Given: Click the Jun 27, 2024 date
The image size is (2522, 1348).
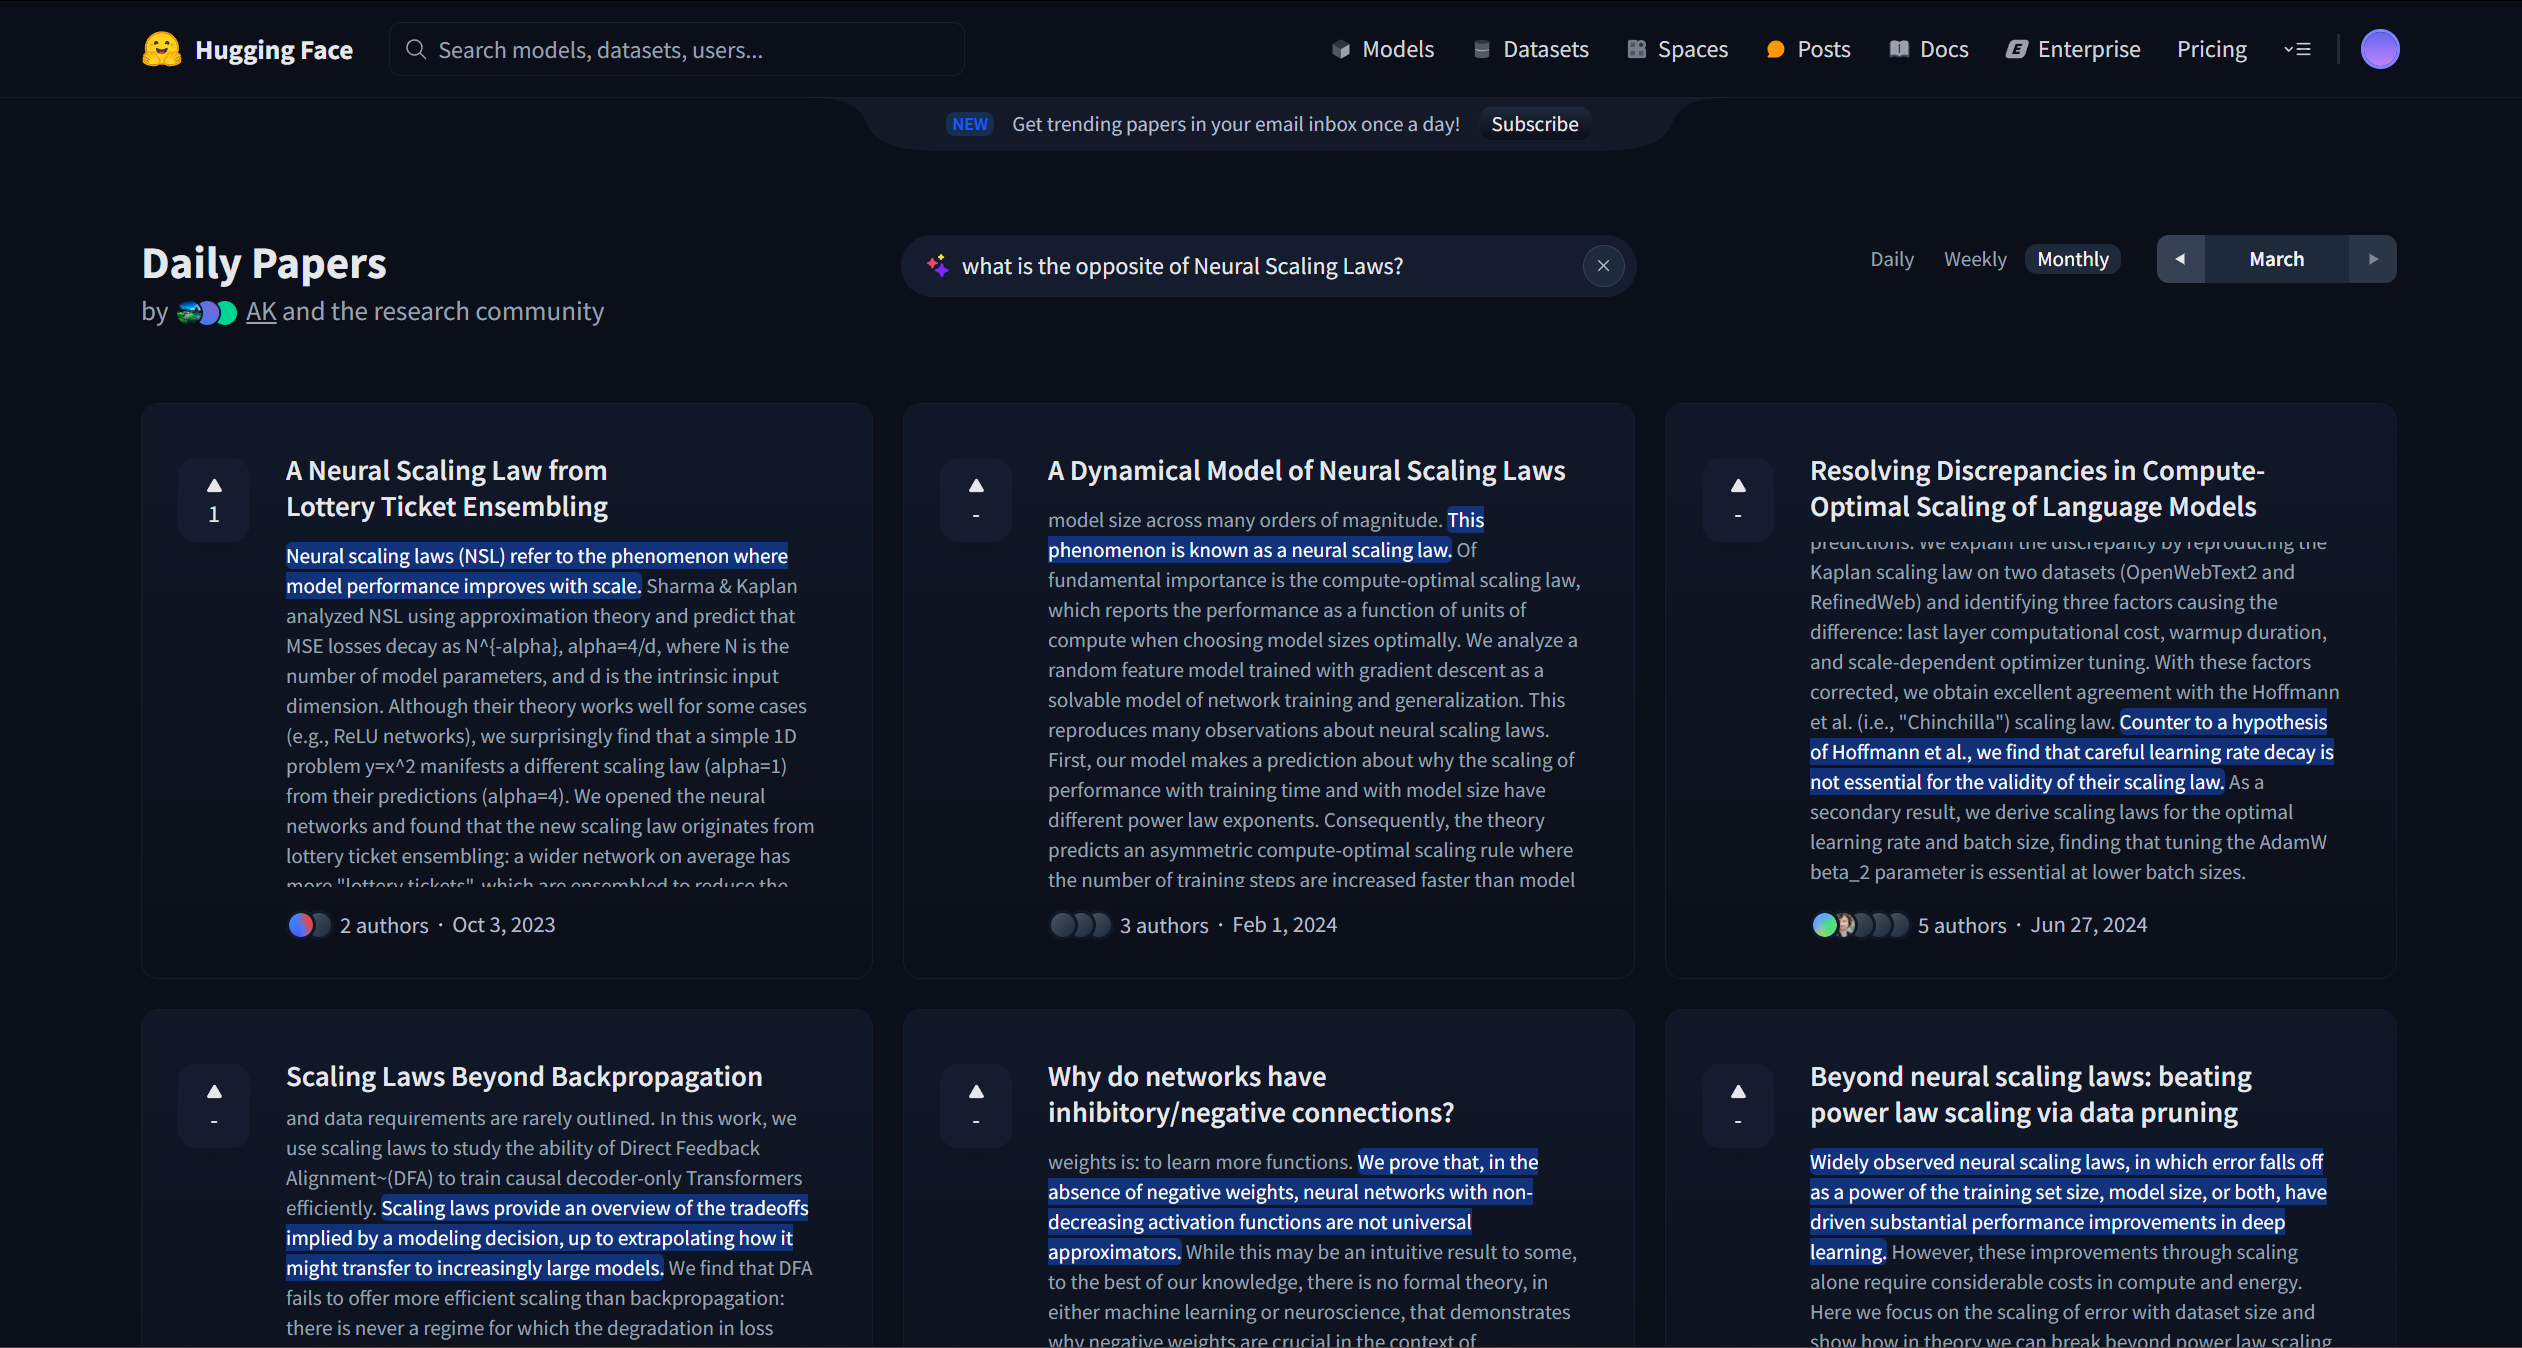Looking at the screenshot, I should (2089, 925).
